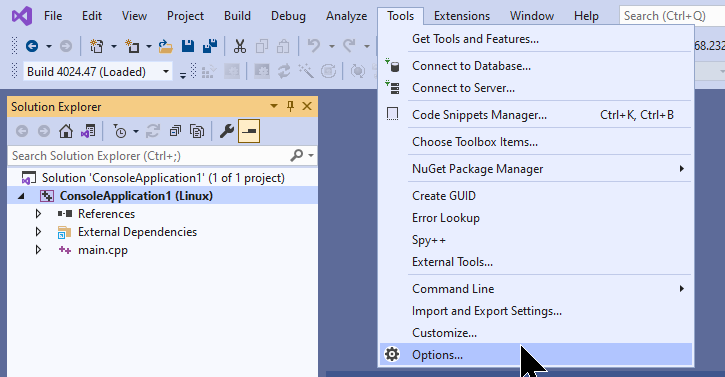Open the navigate backward history dropdown arrow
The image size is (725, 377).
click(x=49, y=46)
